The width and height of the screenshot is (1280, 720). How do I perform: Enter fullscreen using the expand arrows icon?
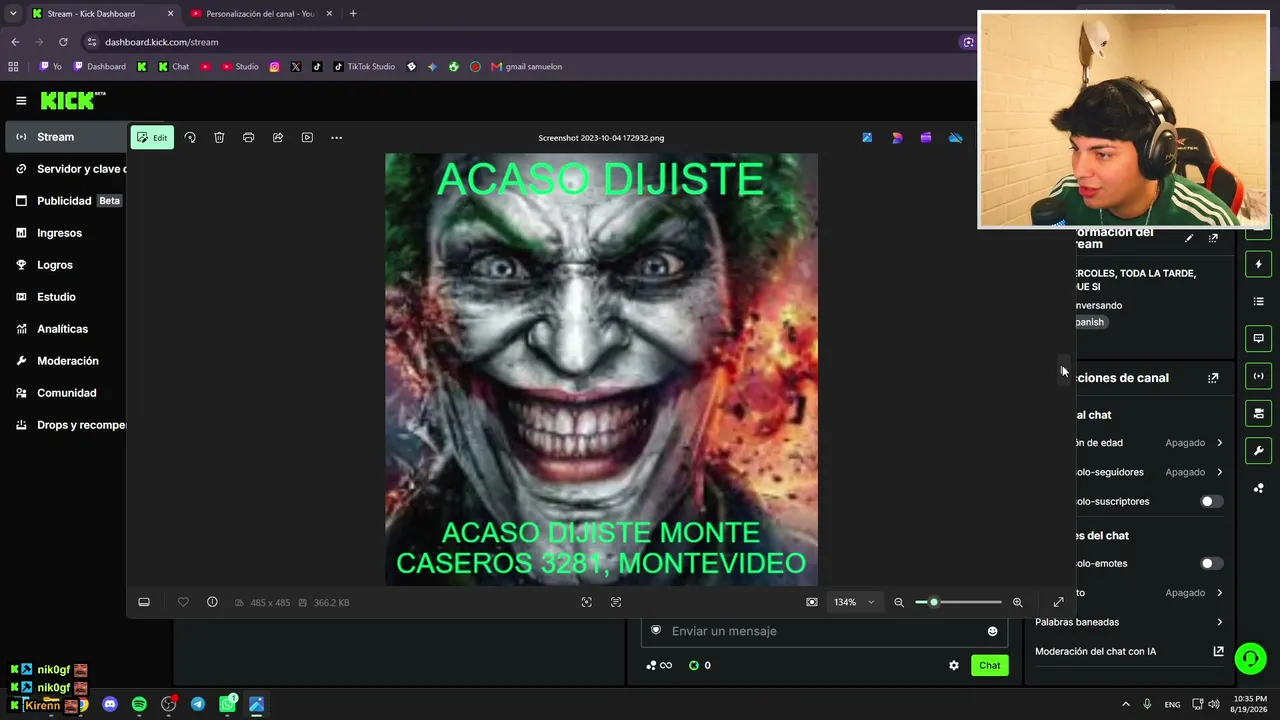pyautogui.click(x=1058, y=602)
